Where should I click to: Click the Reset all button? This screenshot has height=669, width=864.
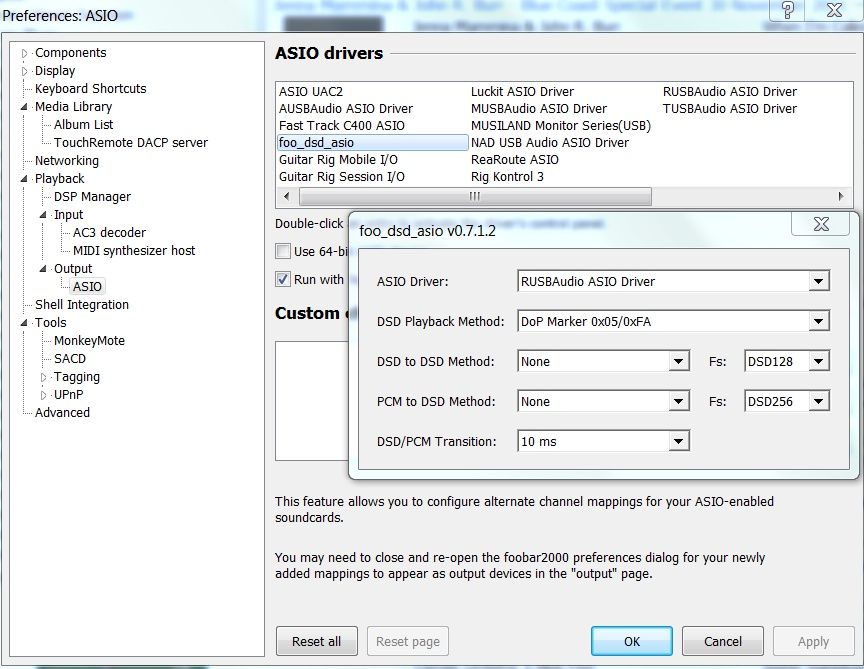click(x=317, y=641)
